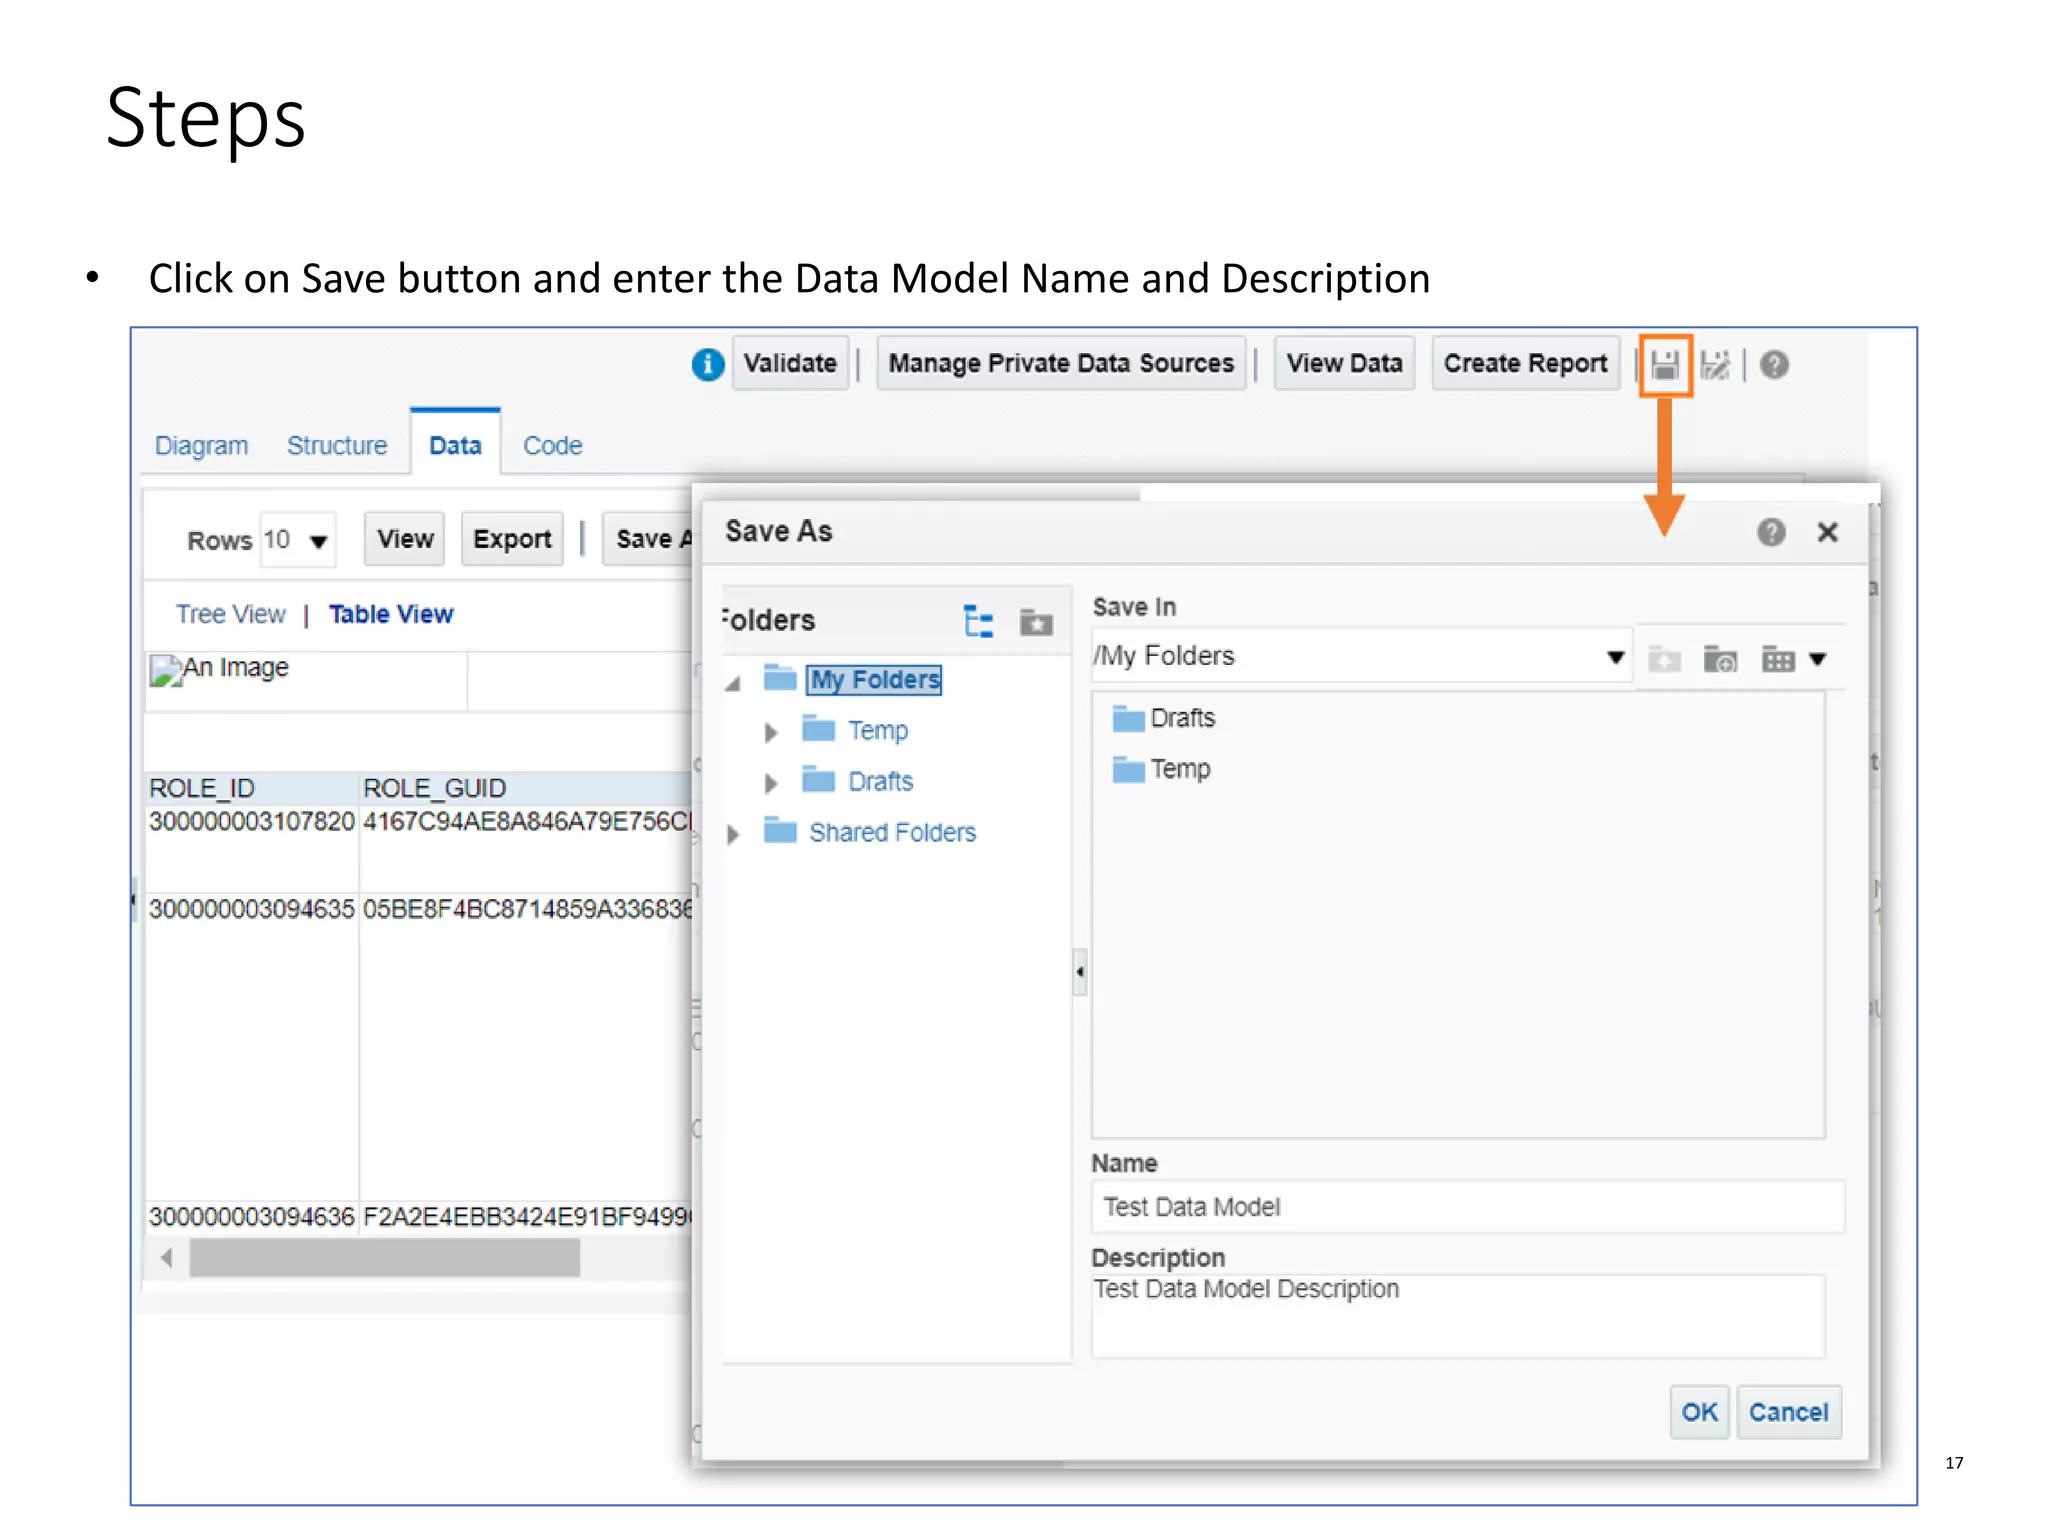This screenshot has height=1536, width=2048.
Task: Click the partially hidden Save As button
Action: [649, 539]
